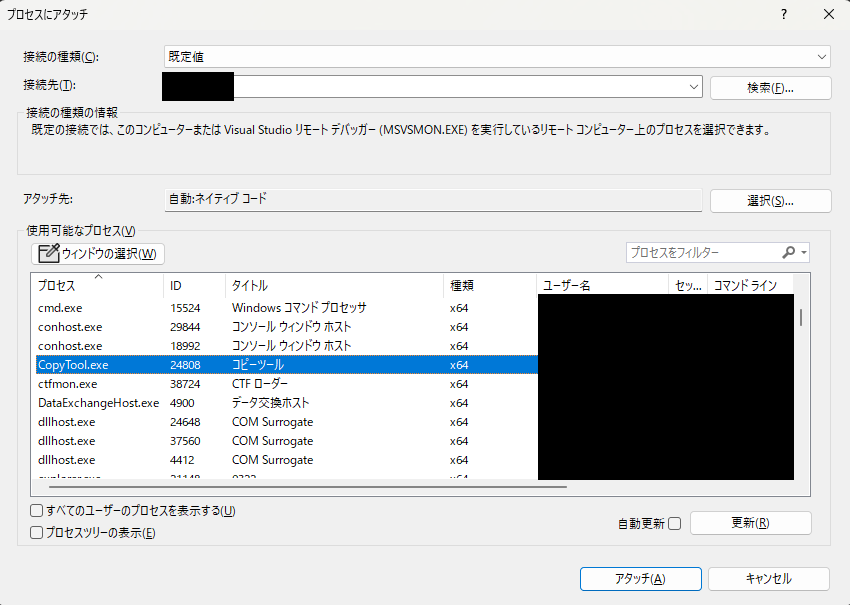Click the Find button next to connection target
This screenshot has width=850, height=605.
tap(770, 88)
